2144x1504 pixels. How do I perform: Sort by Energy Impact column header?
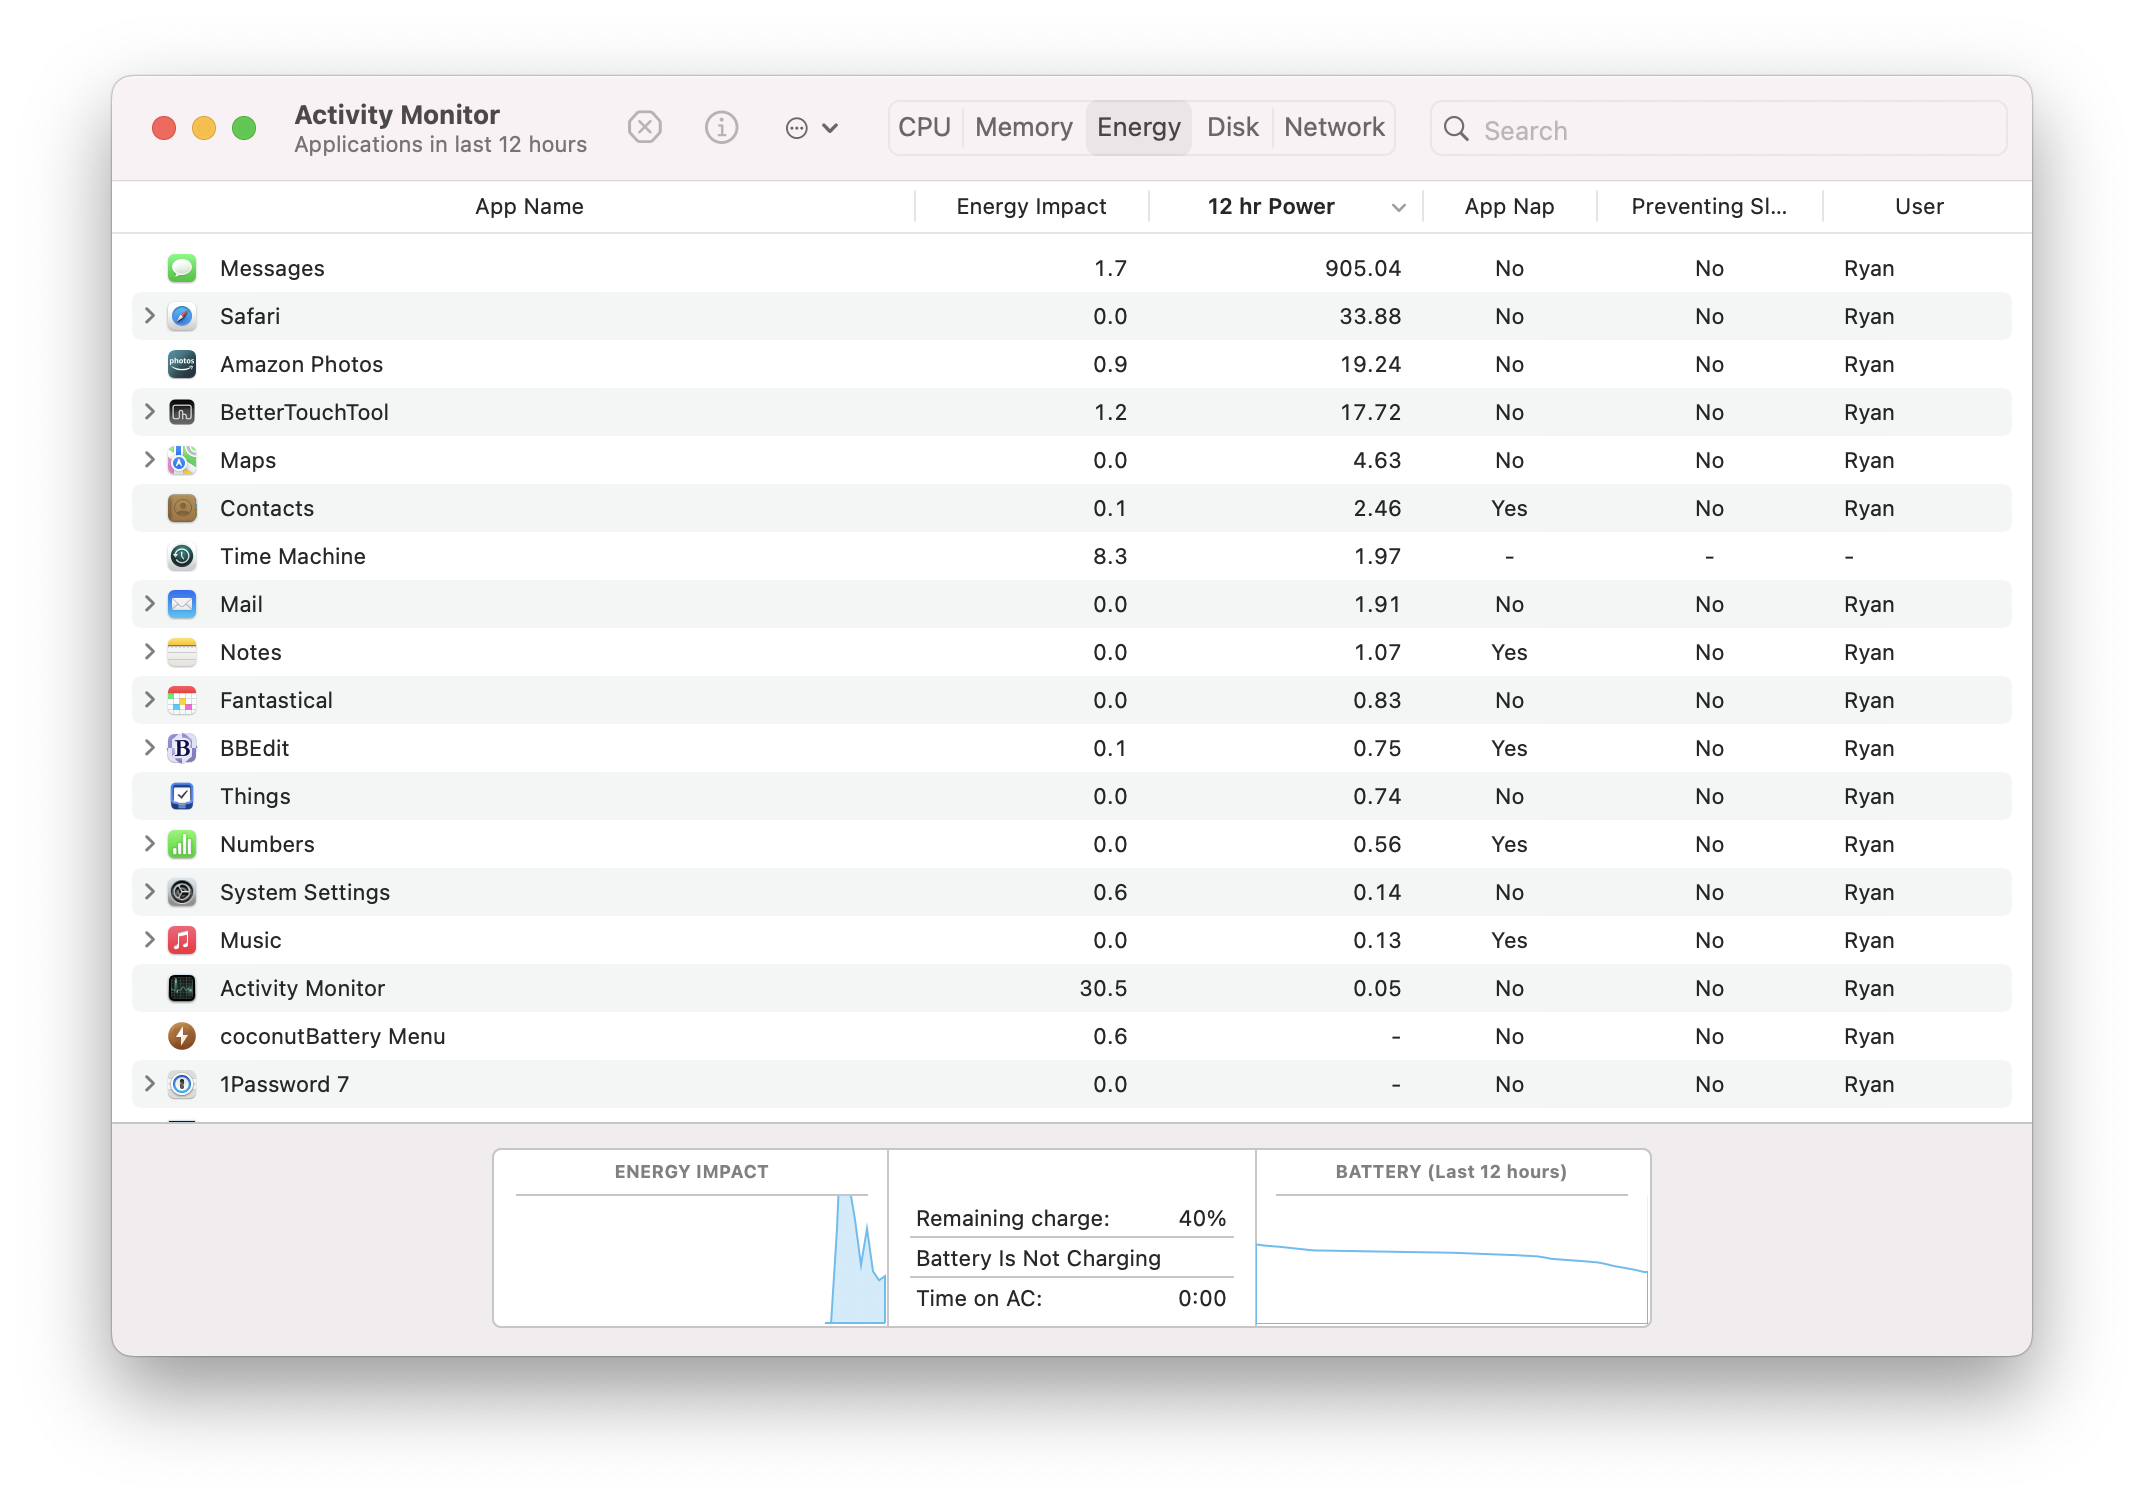[1031, 207]
